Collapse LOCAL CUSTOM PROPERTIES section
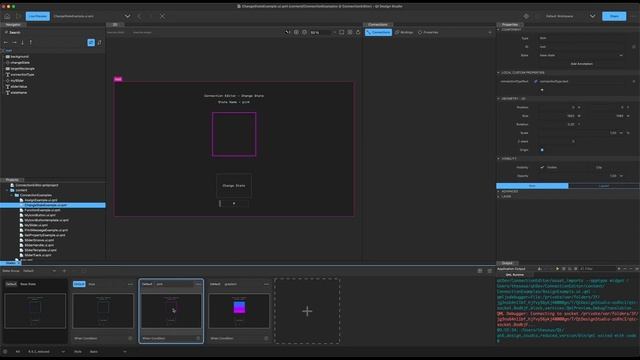The width and height of the screenshot is (640, 360). pos(498,73)
